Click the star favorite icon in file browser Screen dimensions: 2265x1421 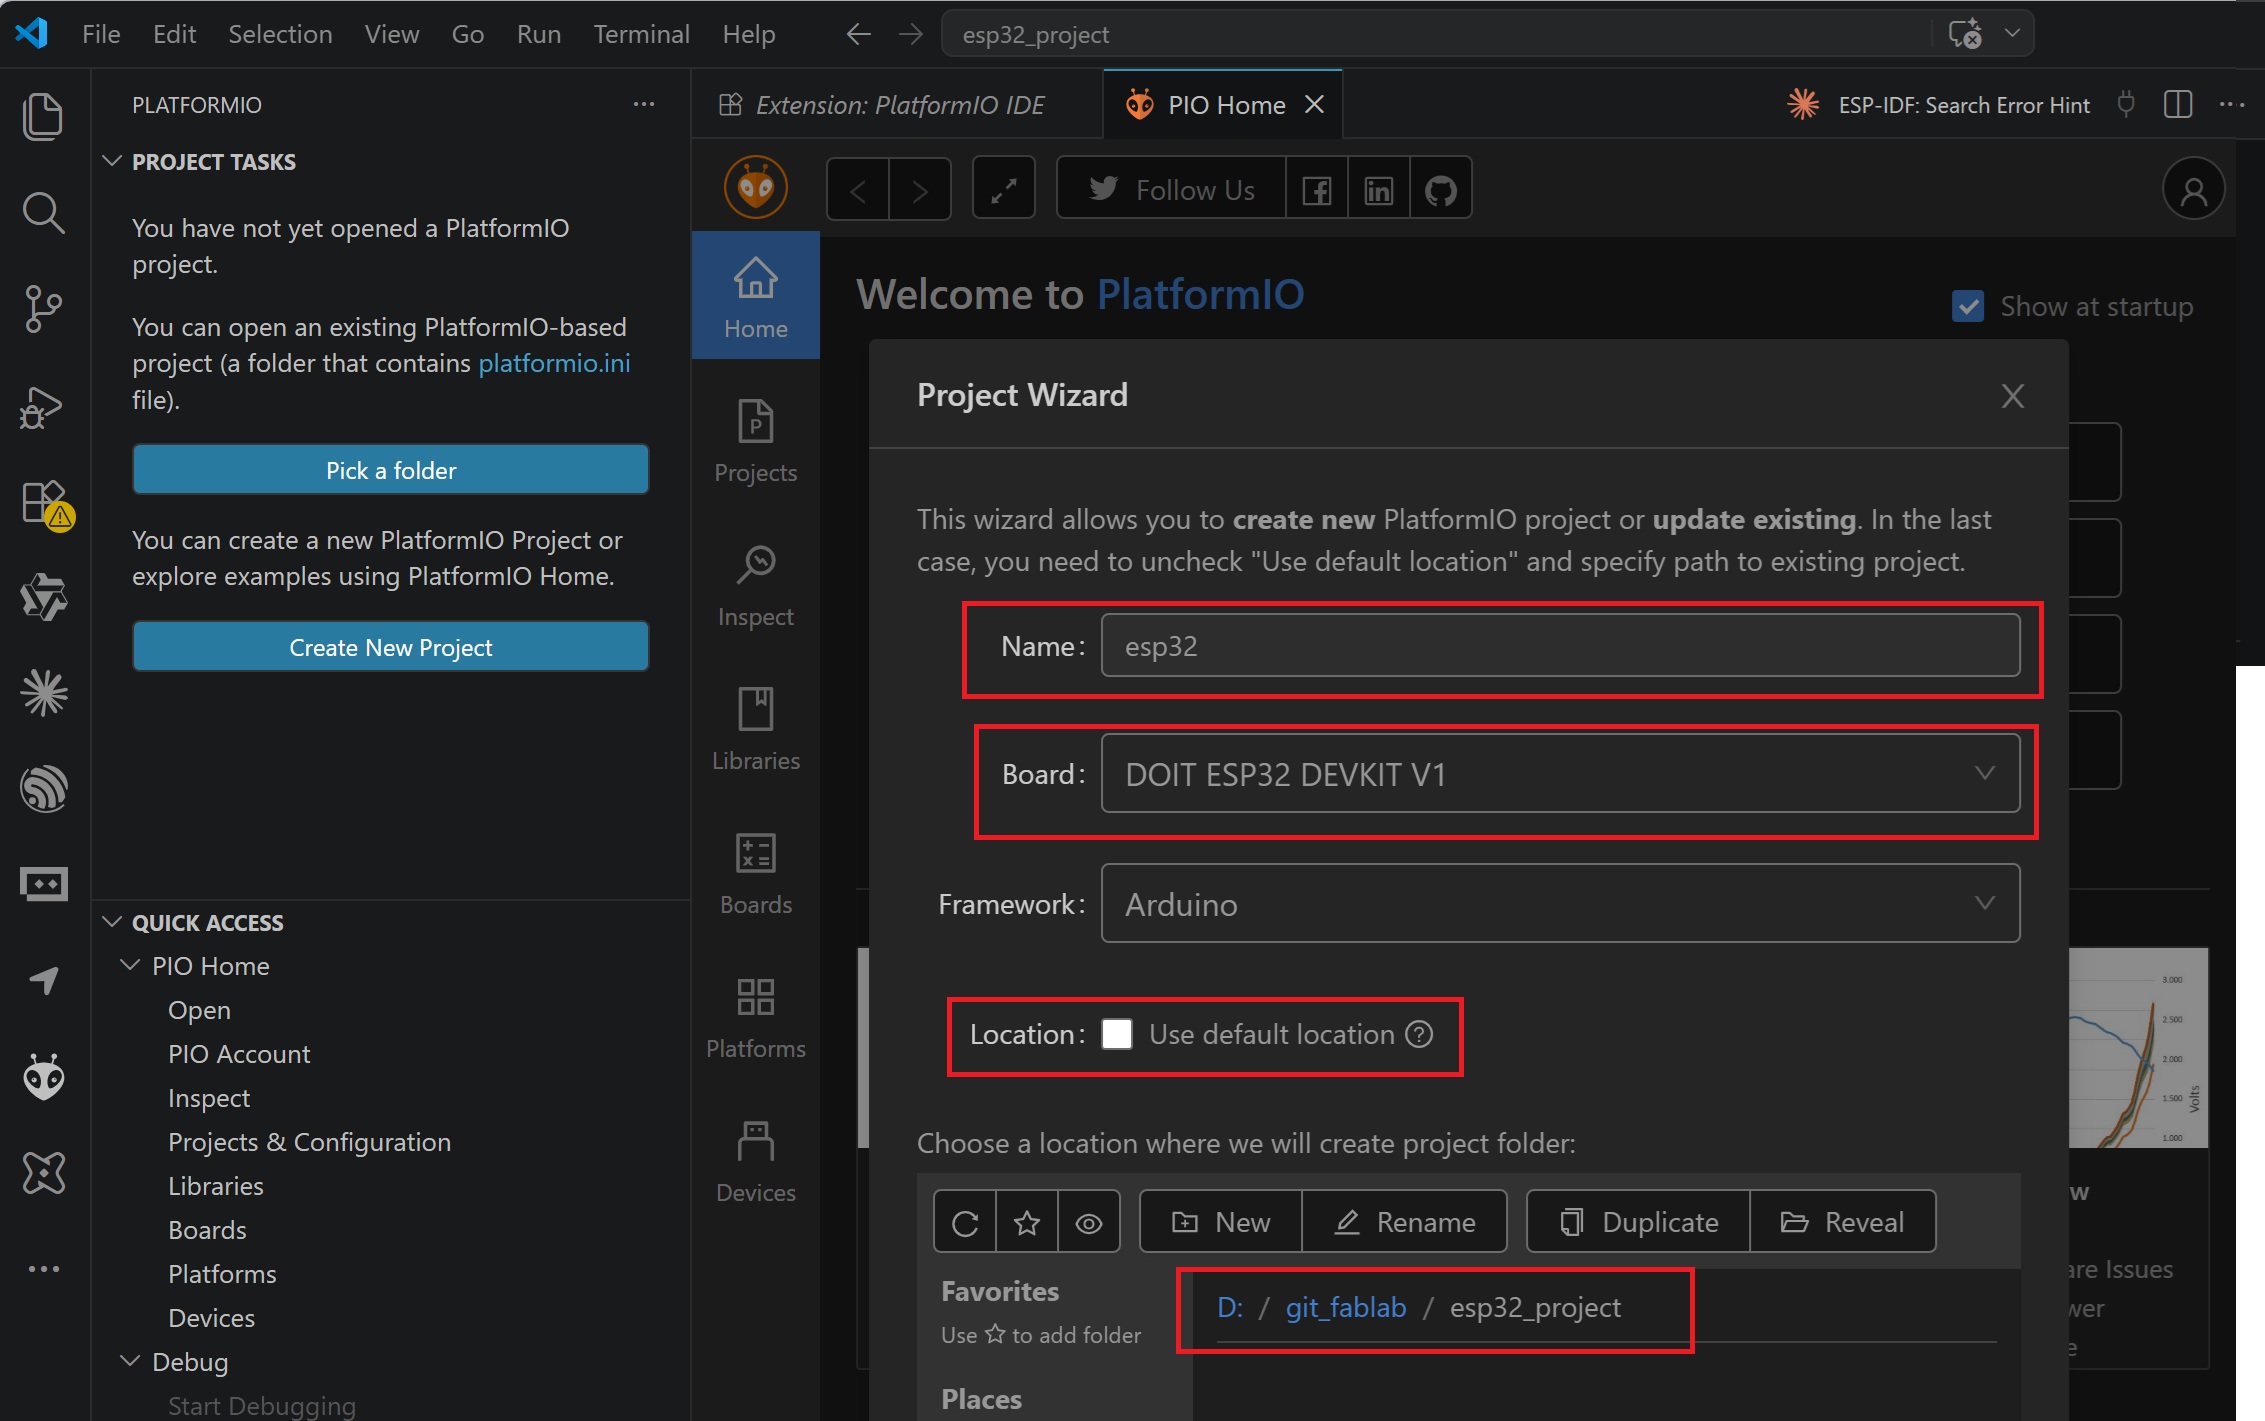(1027, 1222)
